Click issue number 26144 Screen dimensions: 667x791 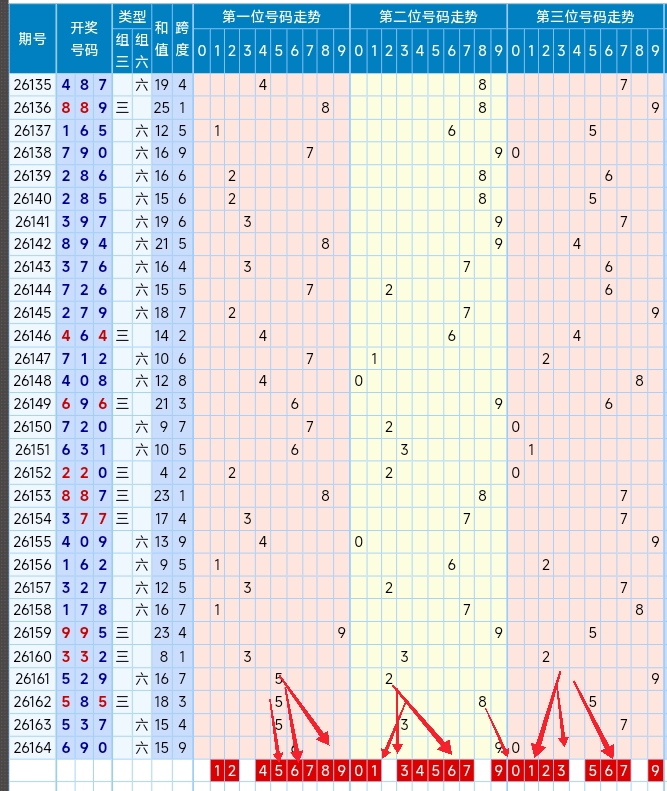33,290
